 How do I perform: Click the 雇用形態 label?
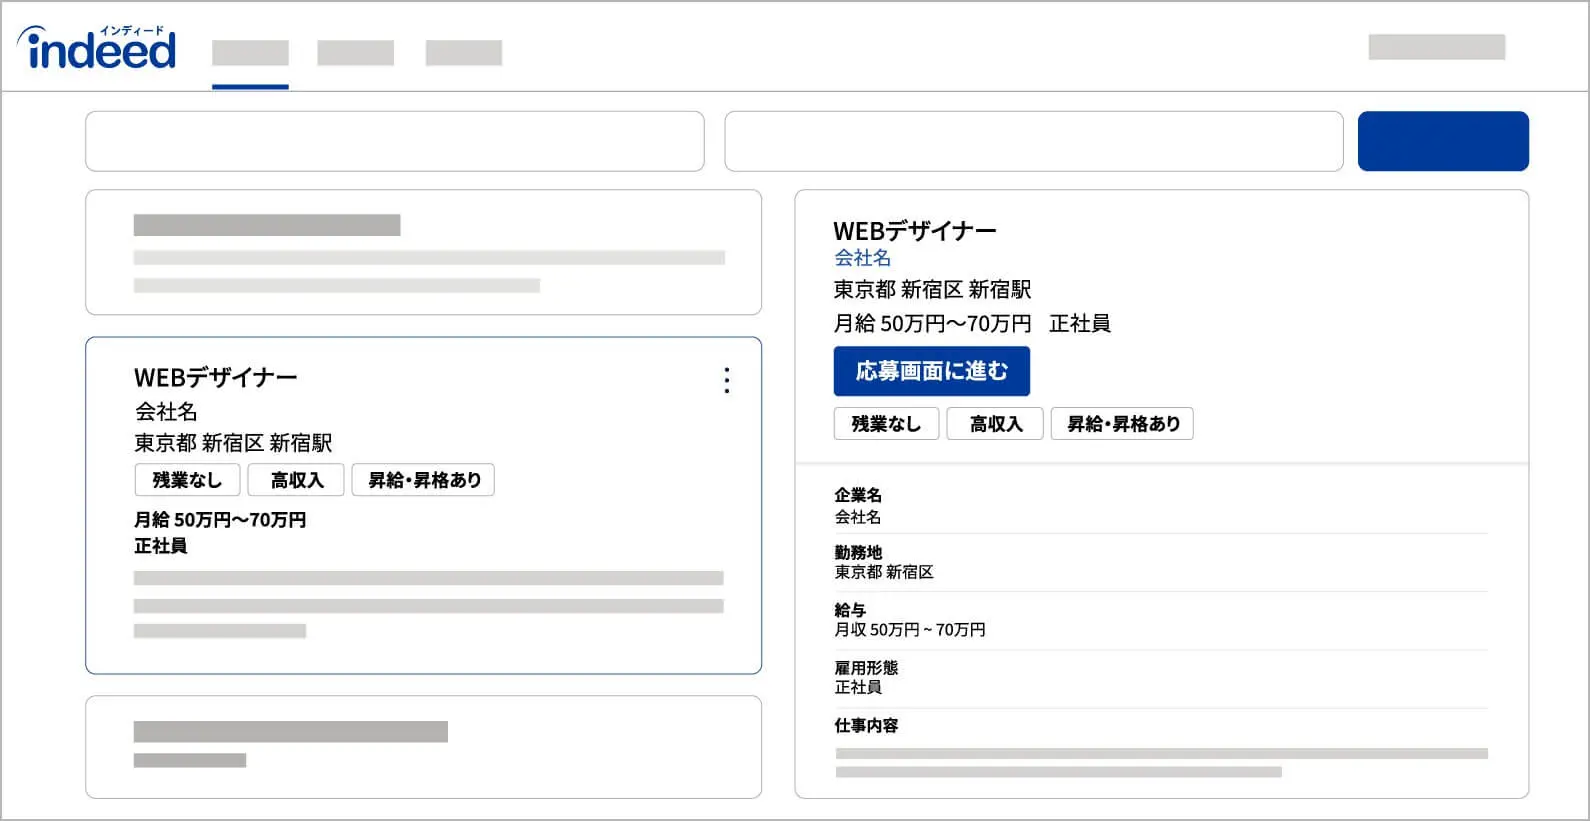point(866,667)
